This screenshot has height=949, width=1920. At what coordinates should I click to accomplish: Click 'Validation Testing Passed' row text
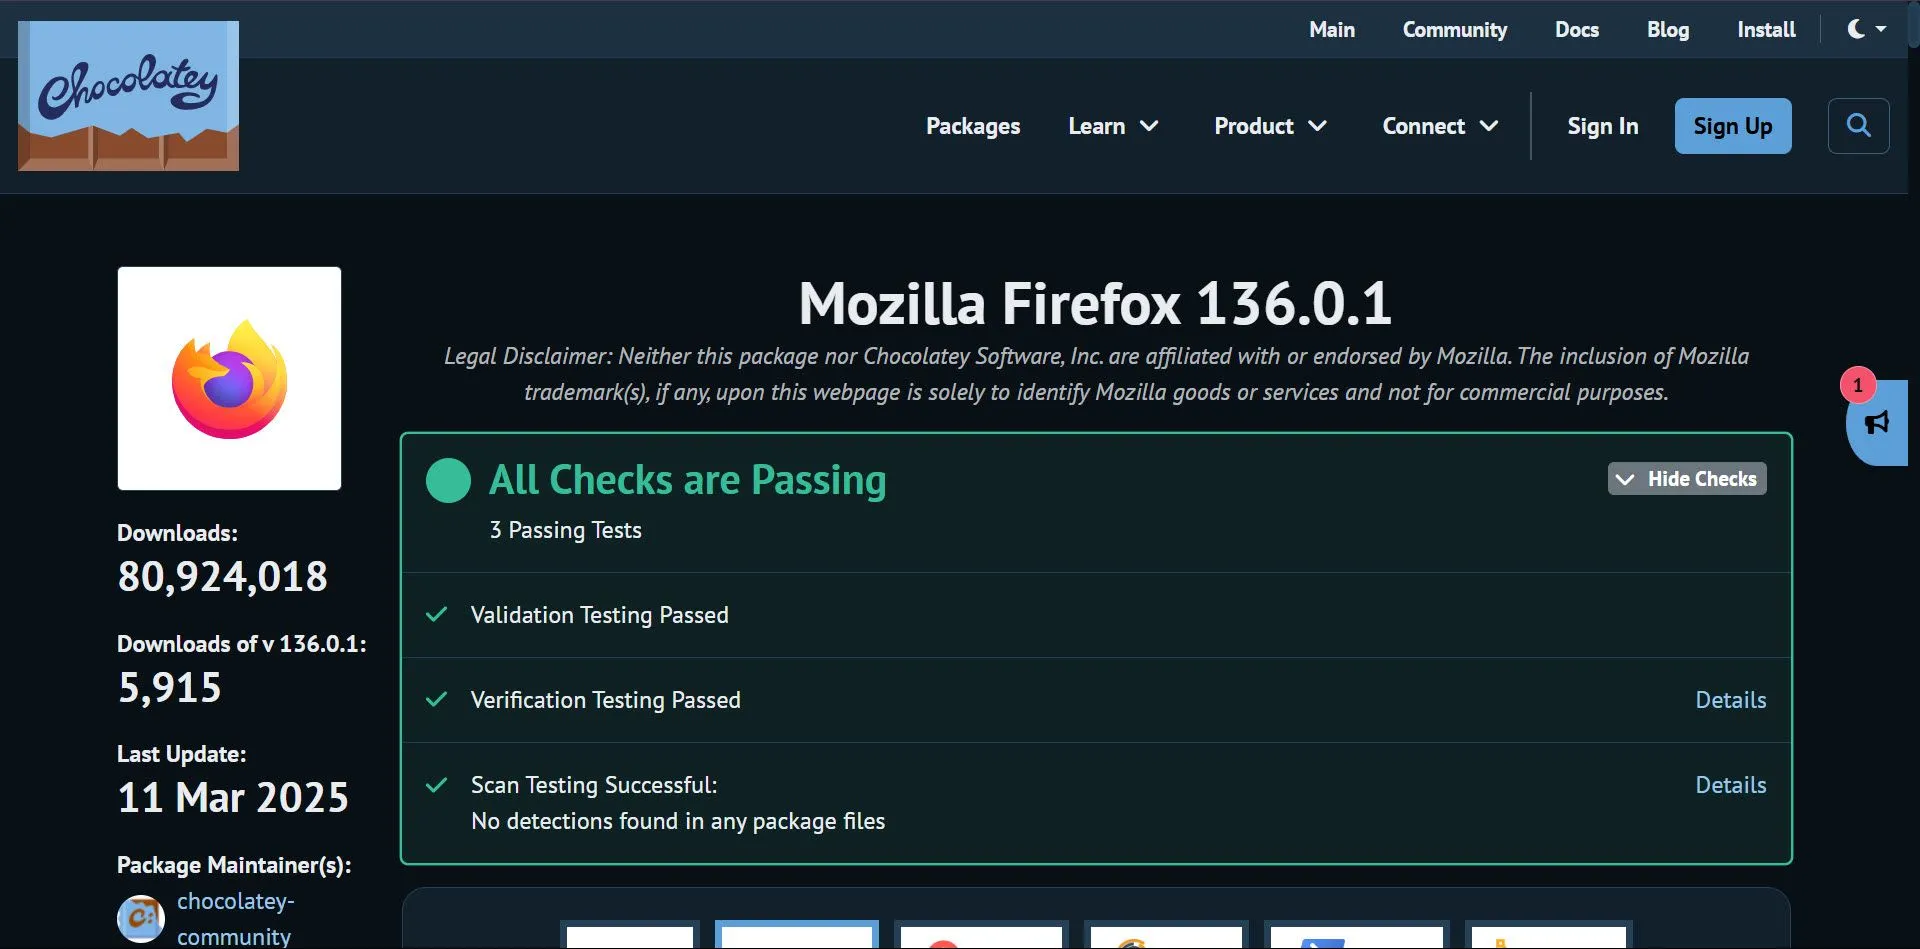[x=600, y=615]
